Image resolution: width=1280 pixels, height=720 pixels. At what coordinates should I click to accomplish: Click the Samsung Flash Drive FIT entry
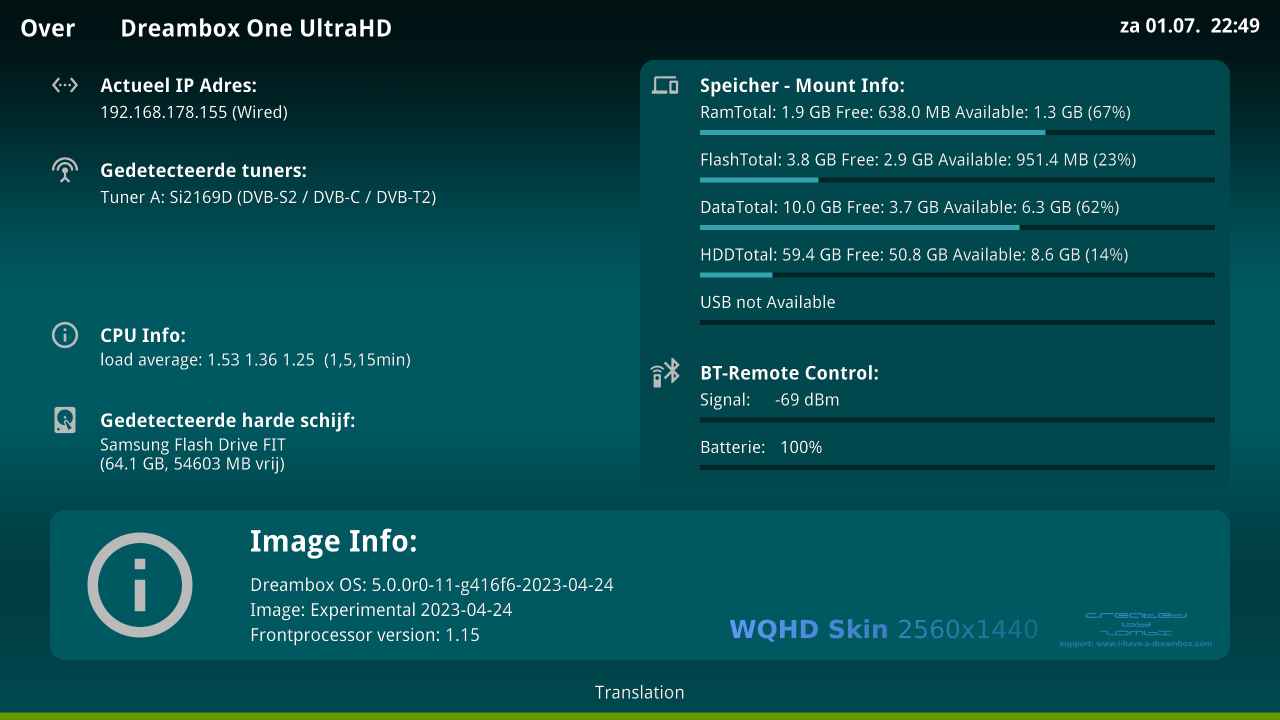192,445
